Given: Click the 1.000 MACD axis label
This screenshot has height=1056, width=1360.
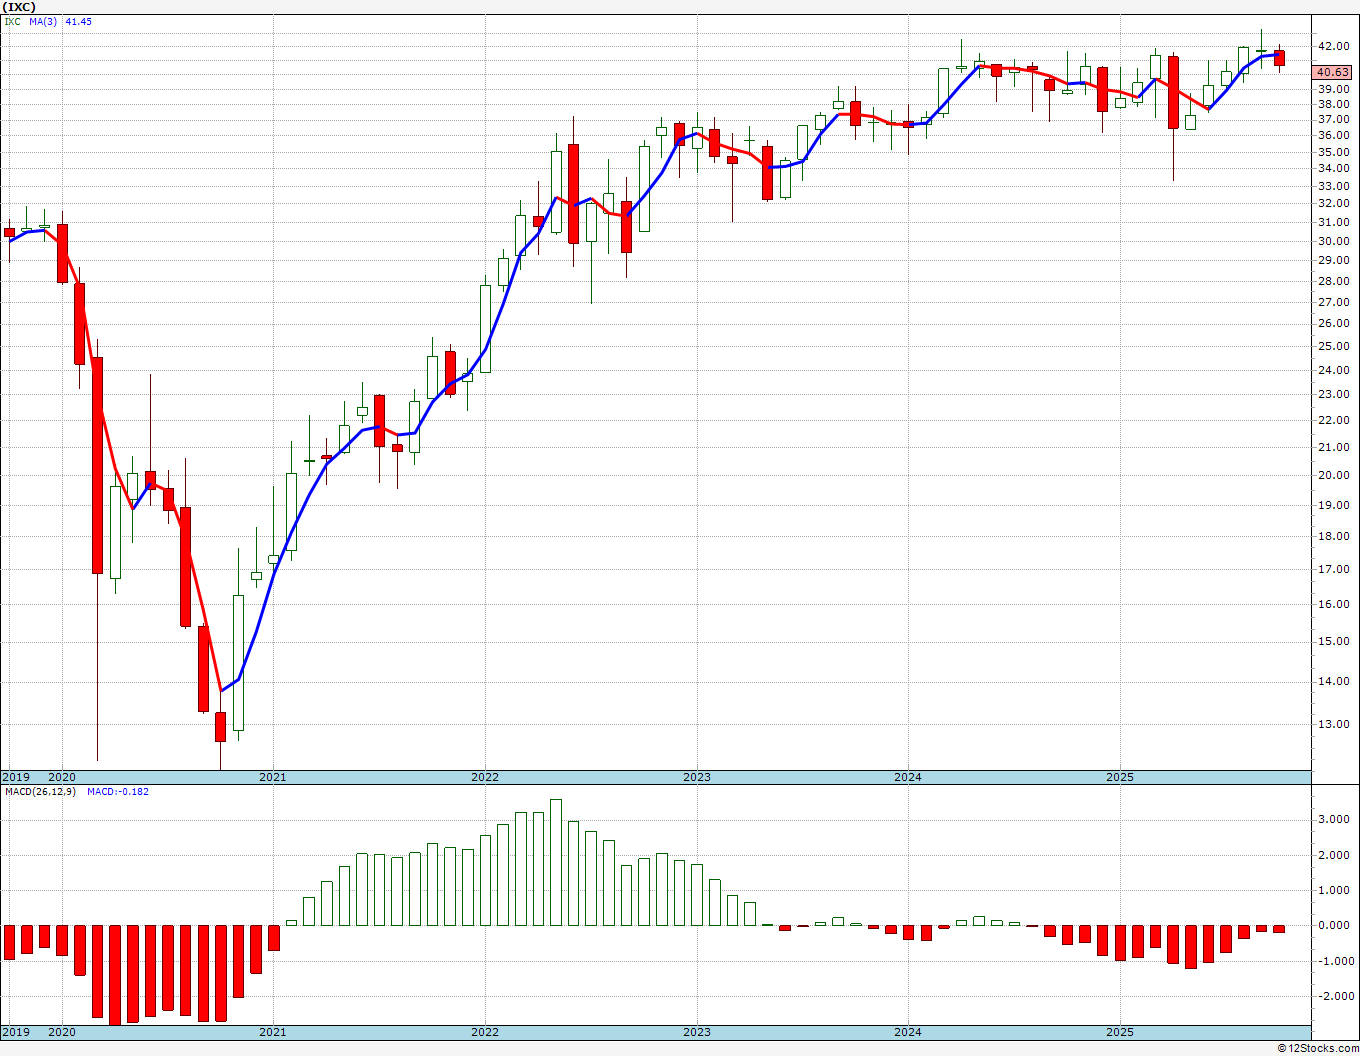Looking at the screenshot, I should [x=1336, y=890].
